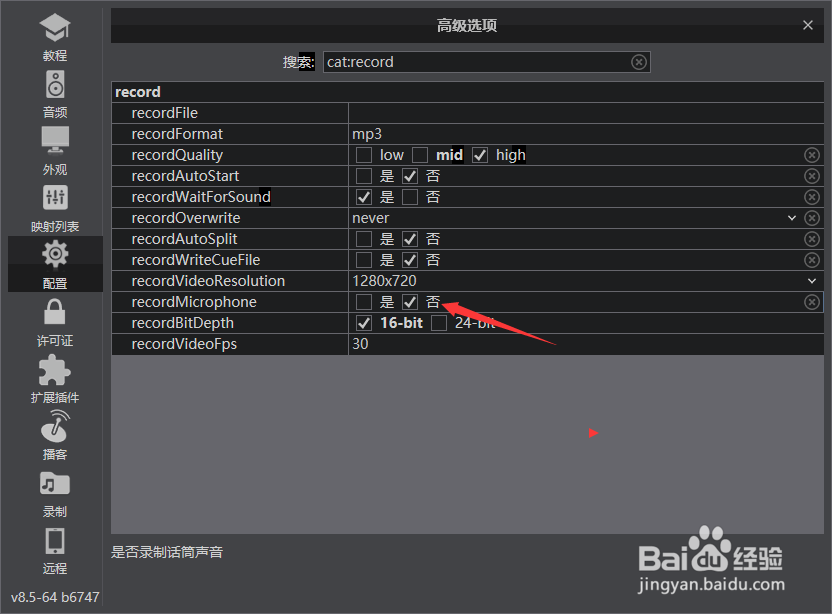Open the 扩展插件 puzzle piece icon

55,379
